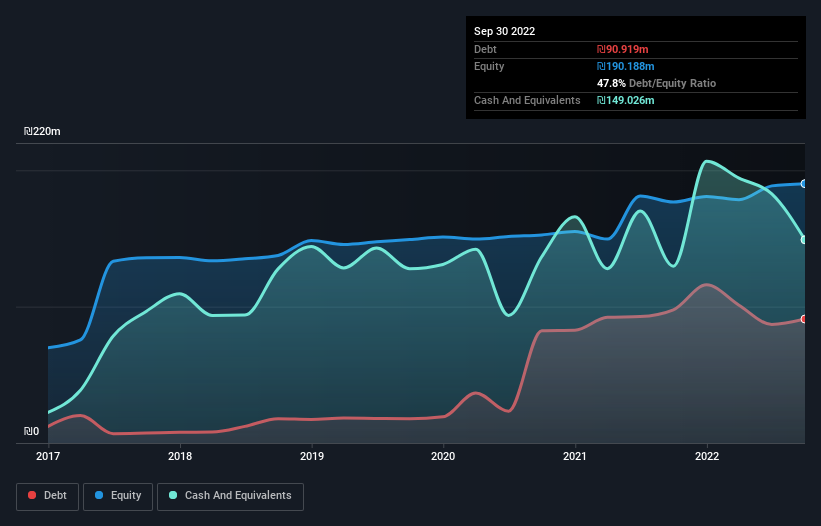Click the ₪220m y-axis label
Image resolution: width=821 pixels, height=526 pixels.
(42, 131)
